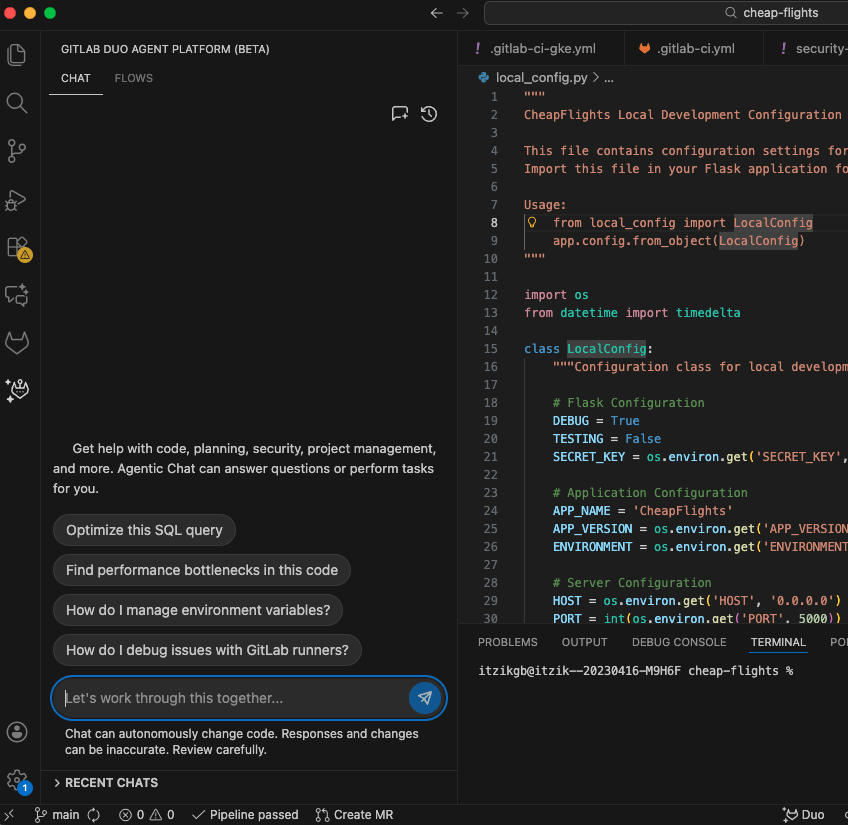The width and height of the screenshot is (848, 825).
Task: Select the Search icon in the activity bar
Action: click(x=16, y=103)
